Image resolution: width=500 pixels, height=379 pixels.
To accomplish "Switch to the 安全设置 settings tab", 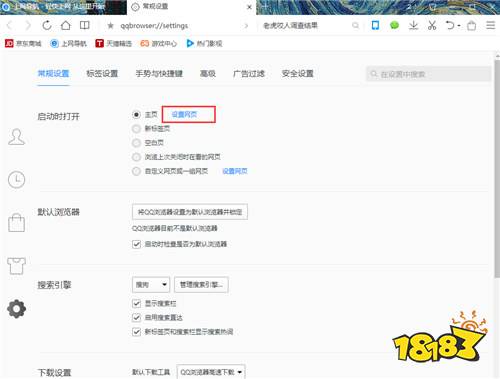I will (x=298, y=74).
